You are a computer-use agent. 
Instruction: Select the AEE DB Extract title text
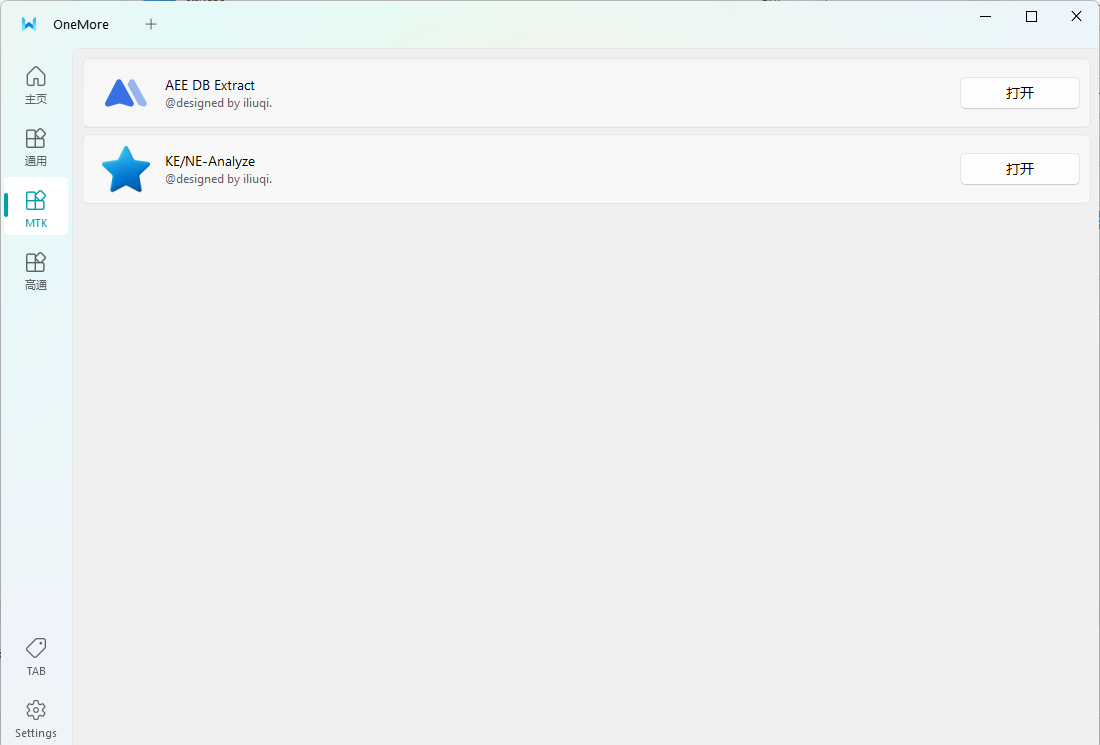(210, 86)
